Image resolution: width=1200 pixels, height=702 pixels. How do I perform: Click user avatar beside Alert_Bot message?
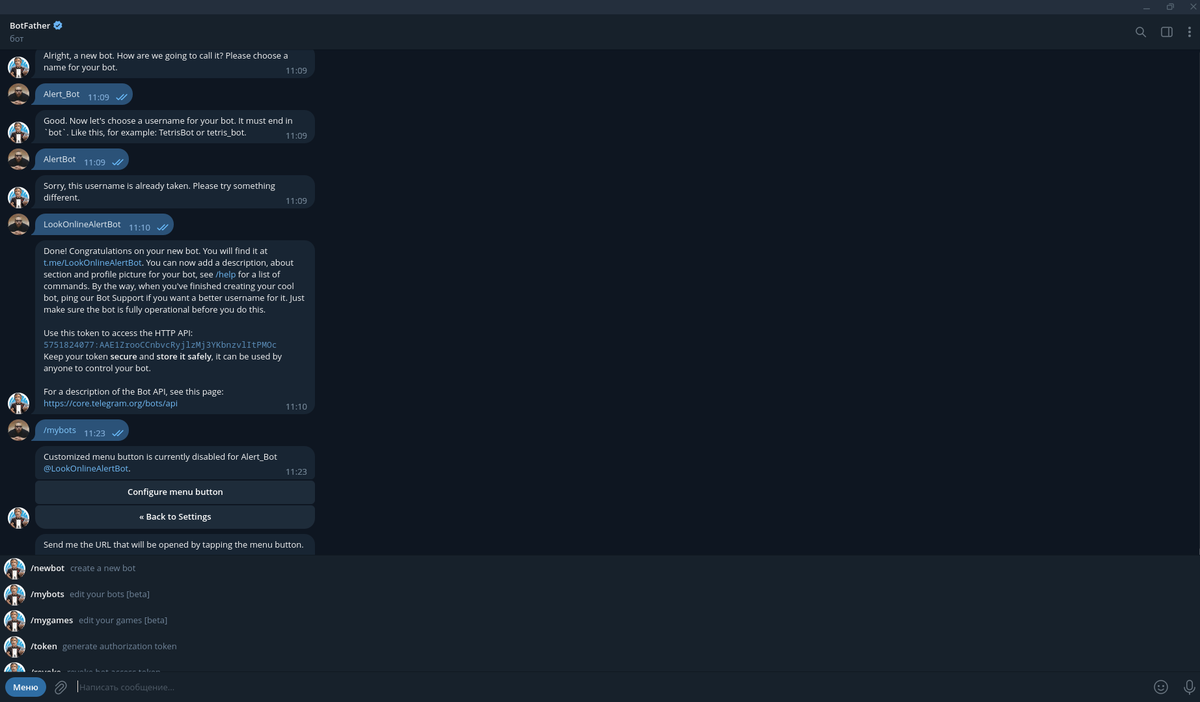click(18, 95)
